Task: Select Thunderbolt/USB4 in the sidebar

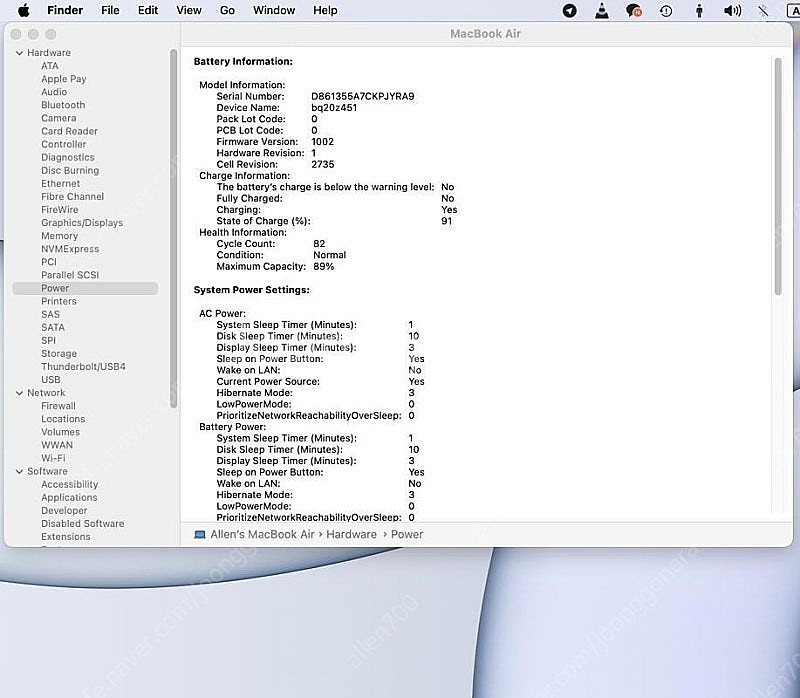Action: pos(83,366)
